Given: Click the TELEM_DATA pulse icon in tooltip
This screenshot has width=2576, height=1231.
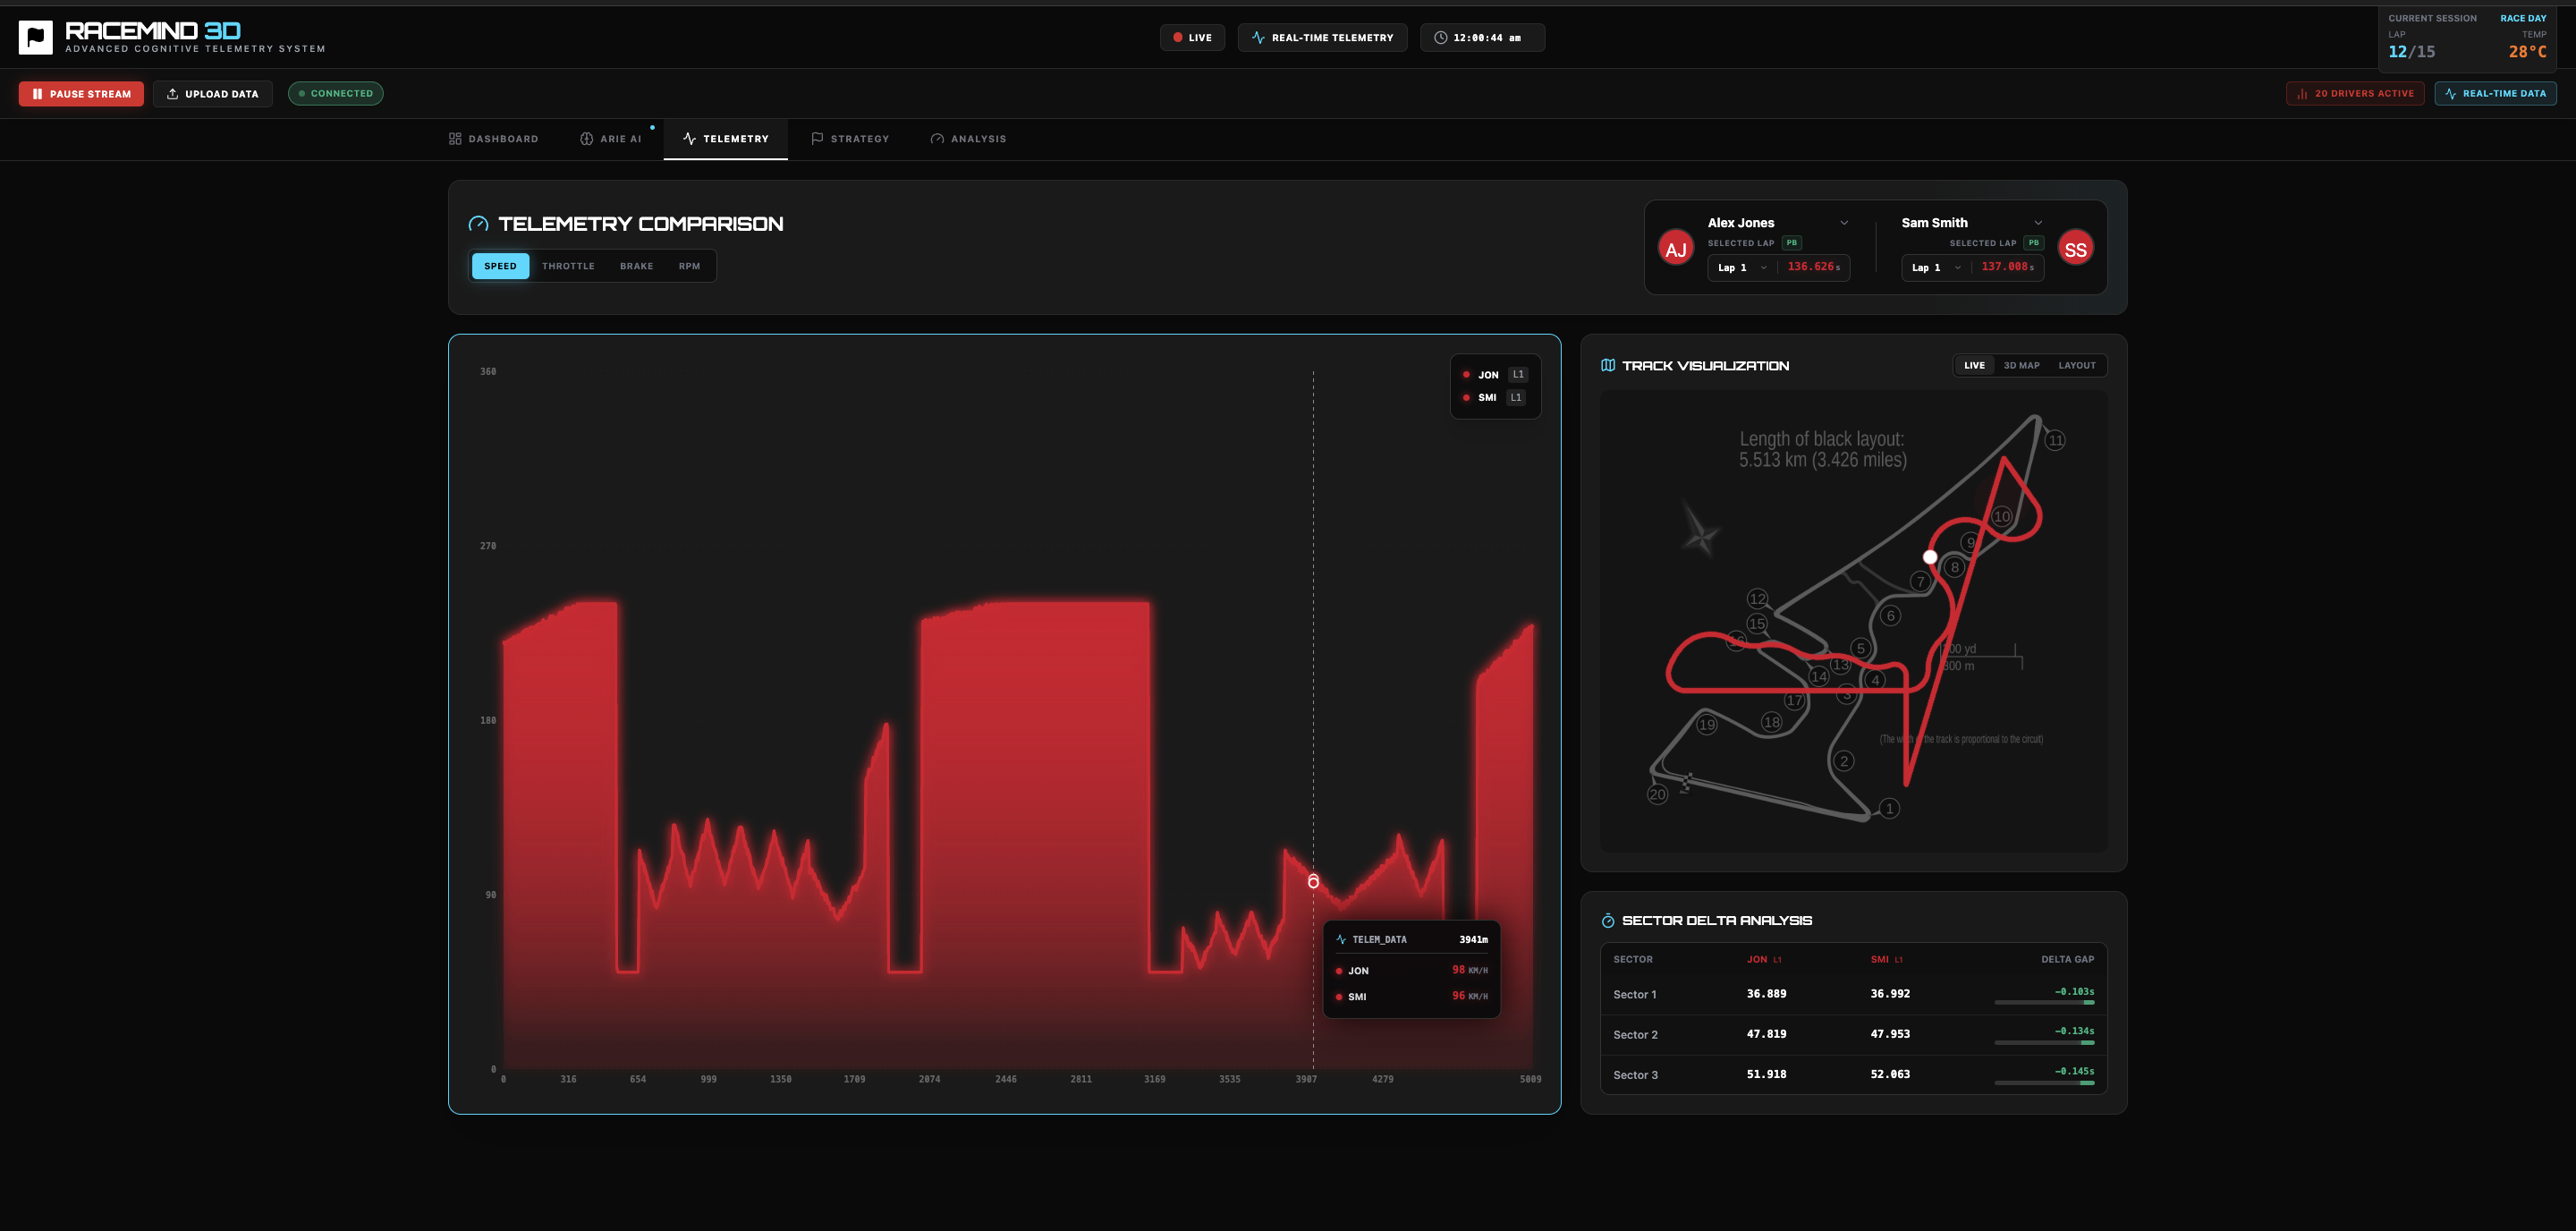Looking at the screenshot, I should (1341, 940).
